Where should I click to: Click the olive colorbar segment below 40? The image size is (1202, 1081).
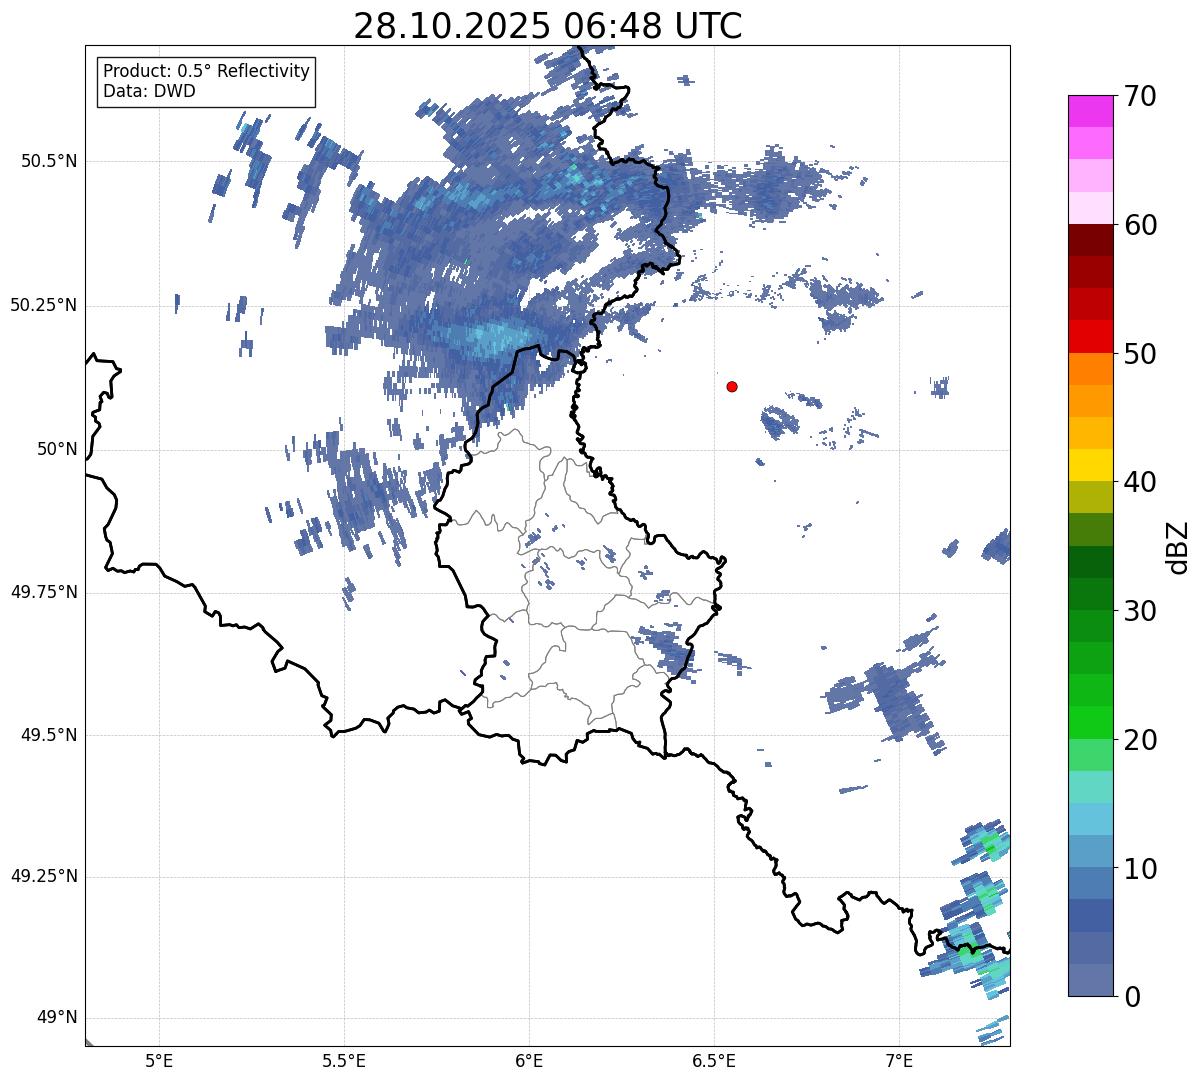(x=1091, y=497)
